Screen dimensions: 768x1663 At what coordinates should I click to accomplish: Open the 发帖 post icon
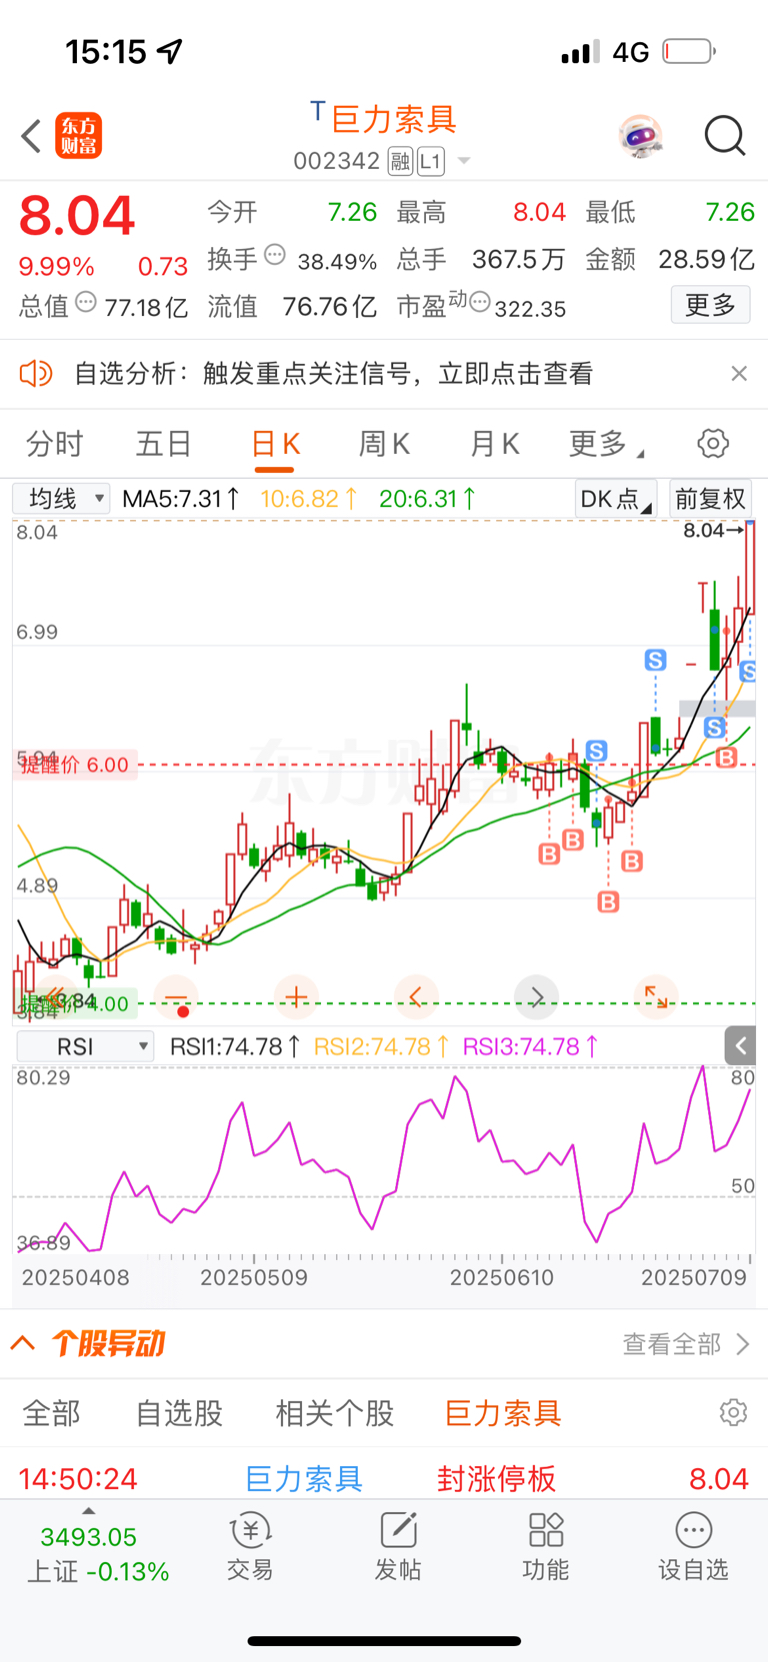click(x=398, y=1546)
